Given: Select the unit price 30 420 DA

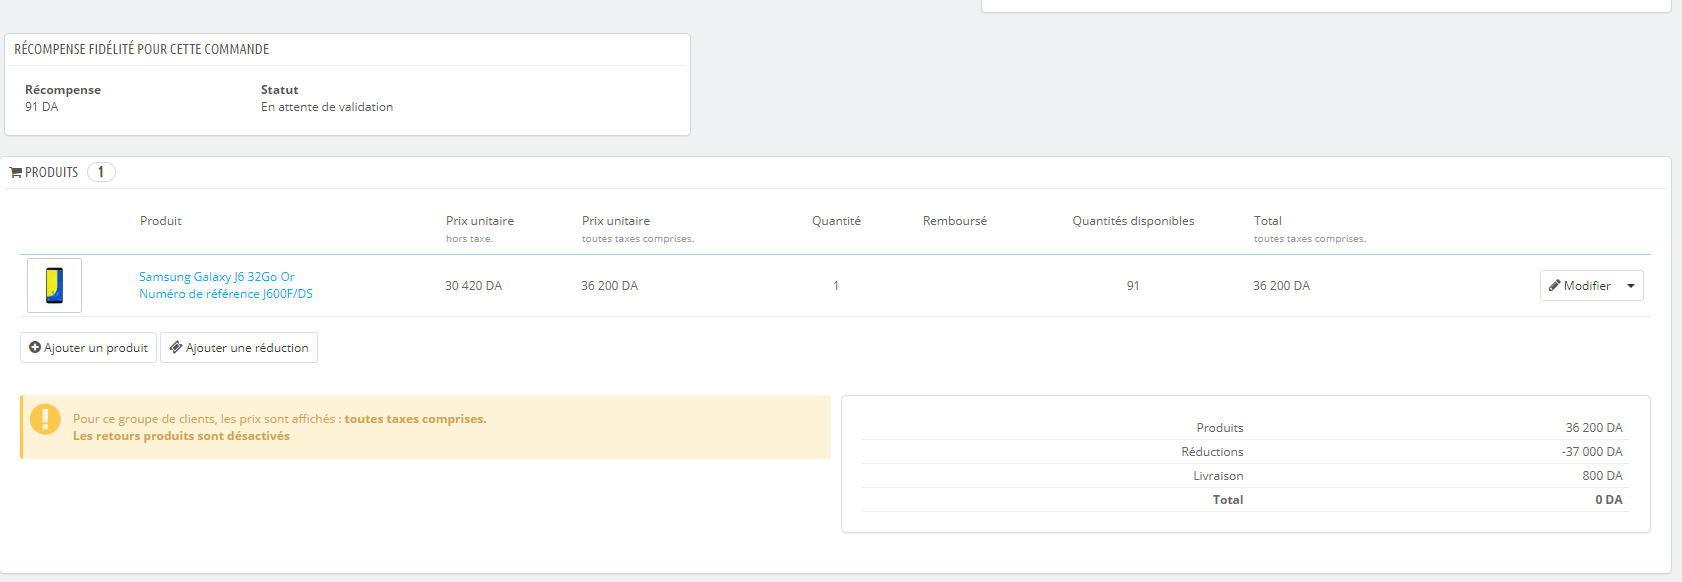Looking at the screenshot, I should pos(474,286).
